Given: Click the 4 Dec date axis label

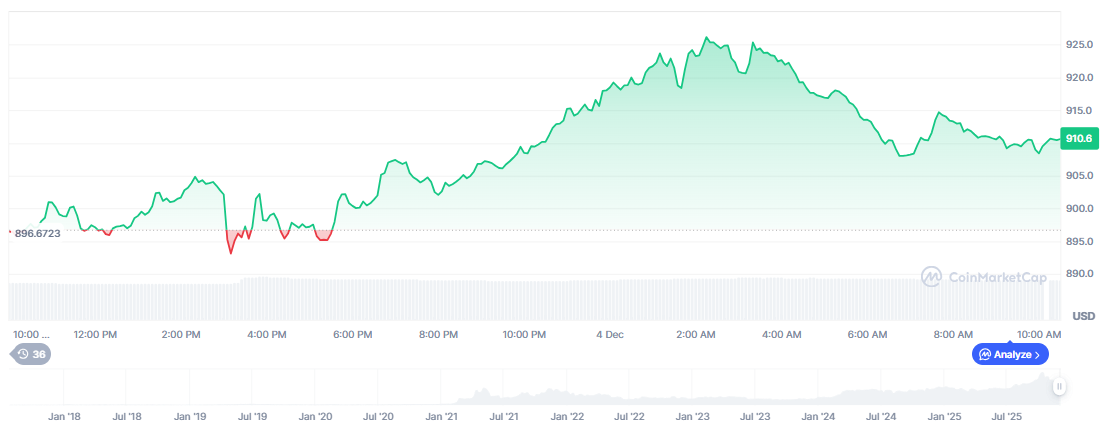Looking at the screenshot, I should [x=610, y=334].
